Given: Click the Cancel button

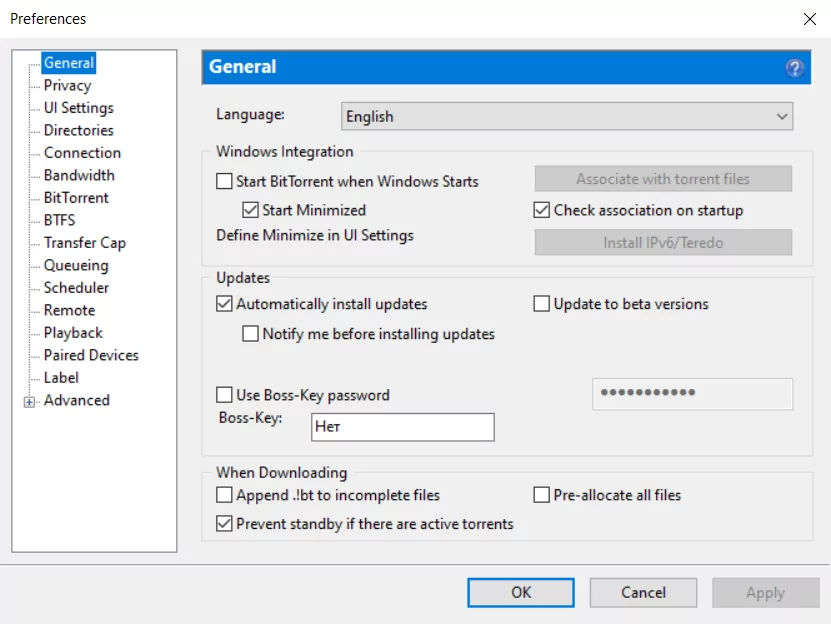Looking at the screenshot, I should (643, 592).
